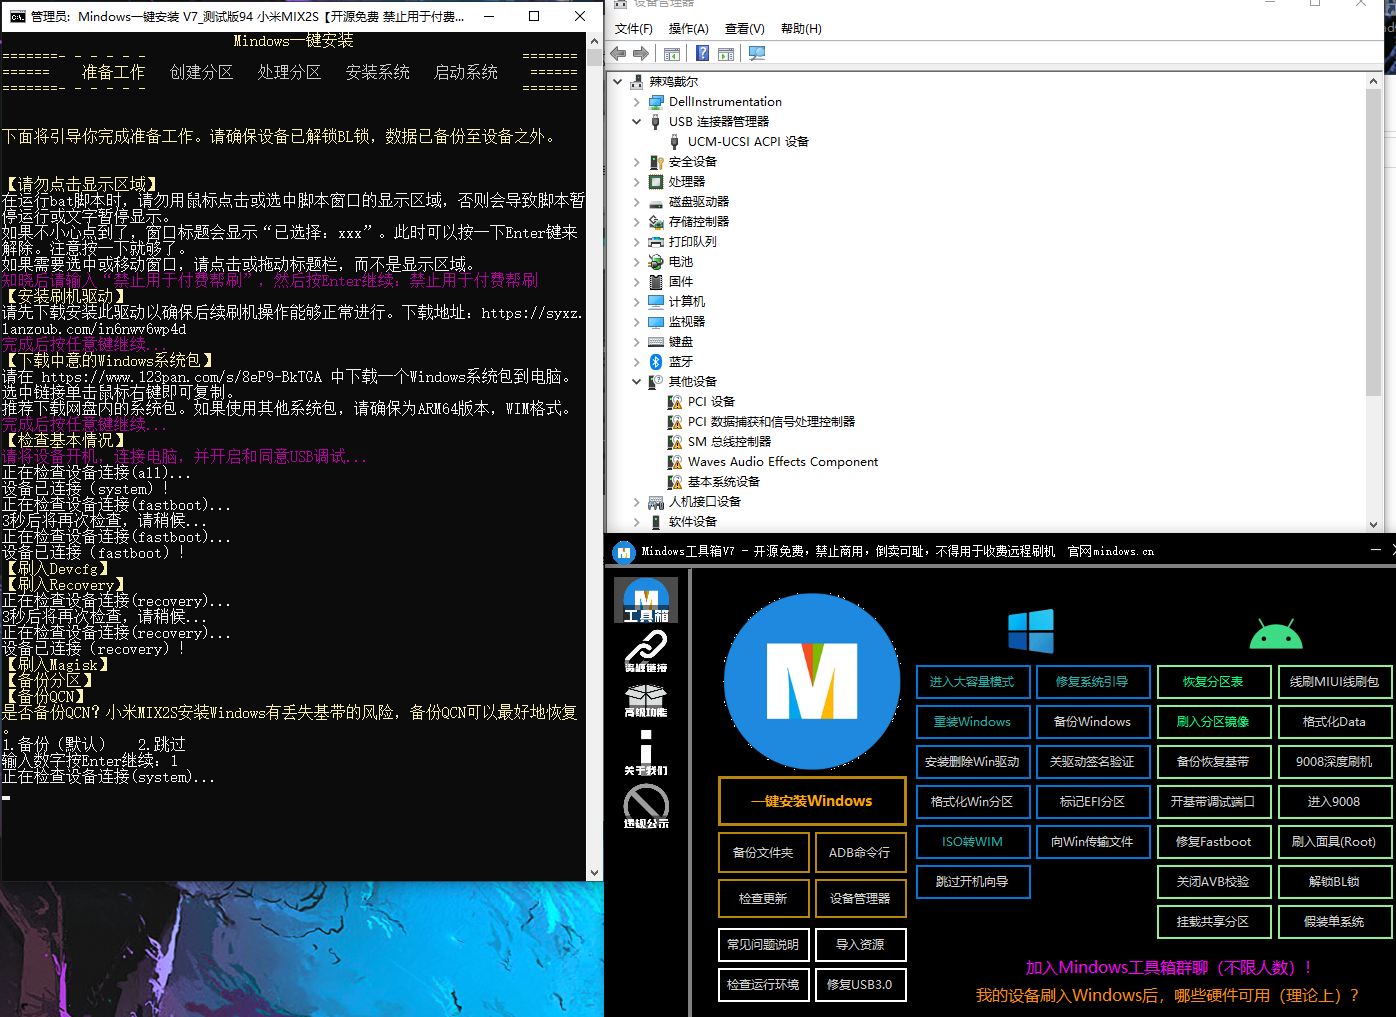Click the 检查更新 button

click(x=763, y=898)
